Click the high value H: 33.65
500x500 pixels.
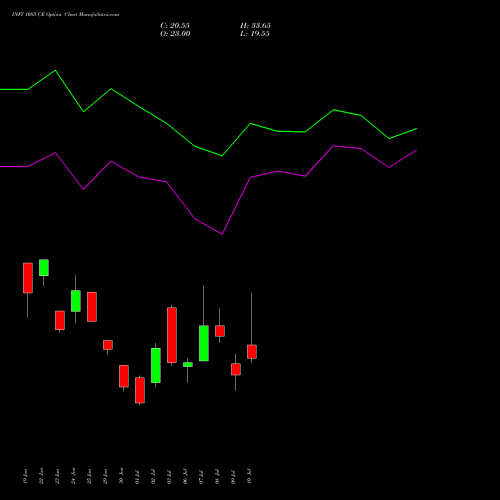click(x=255, y=26)
